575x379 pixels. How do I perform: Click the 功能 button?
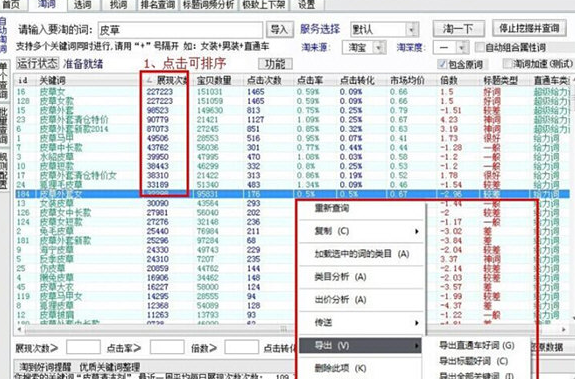click(x=275, y=64)
